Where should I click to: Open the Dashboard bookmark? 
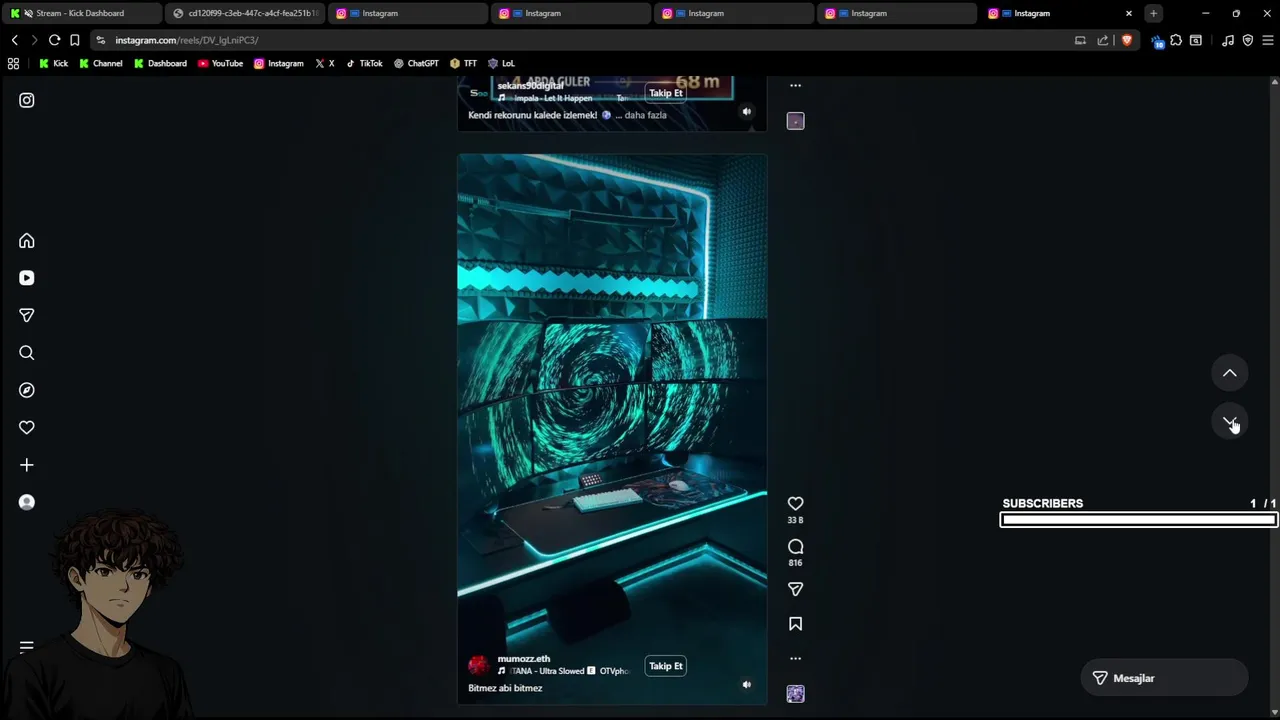click(160, 63)
